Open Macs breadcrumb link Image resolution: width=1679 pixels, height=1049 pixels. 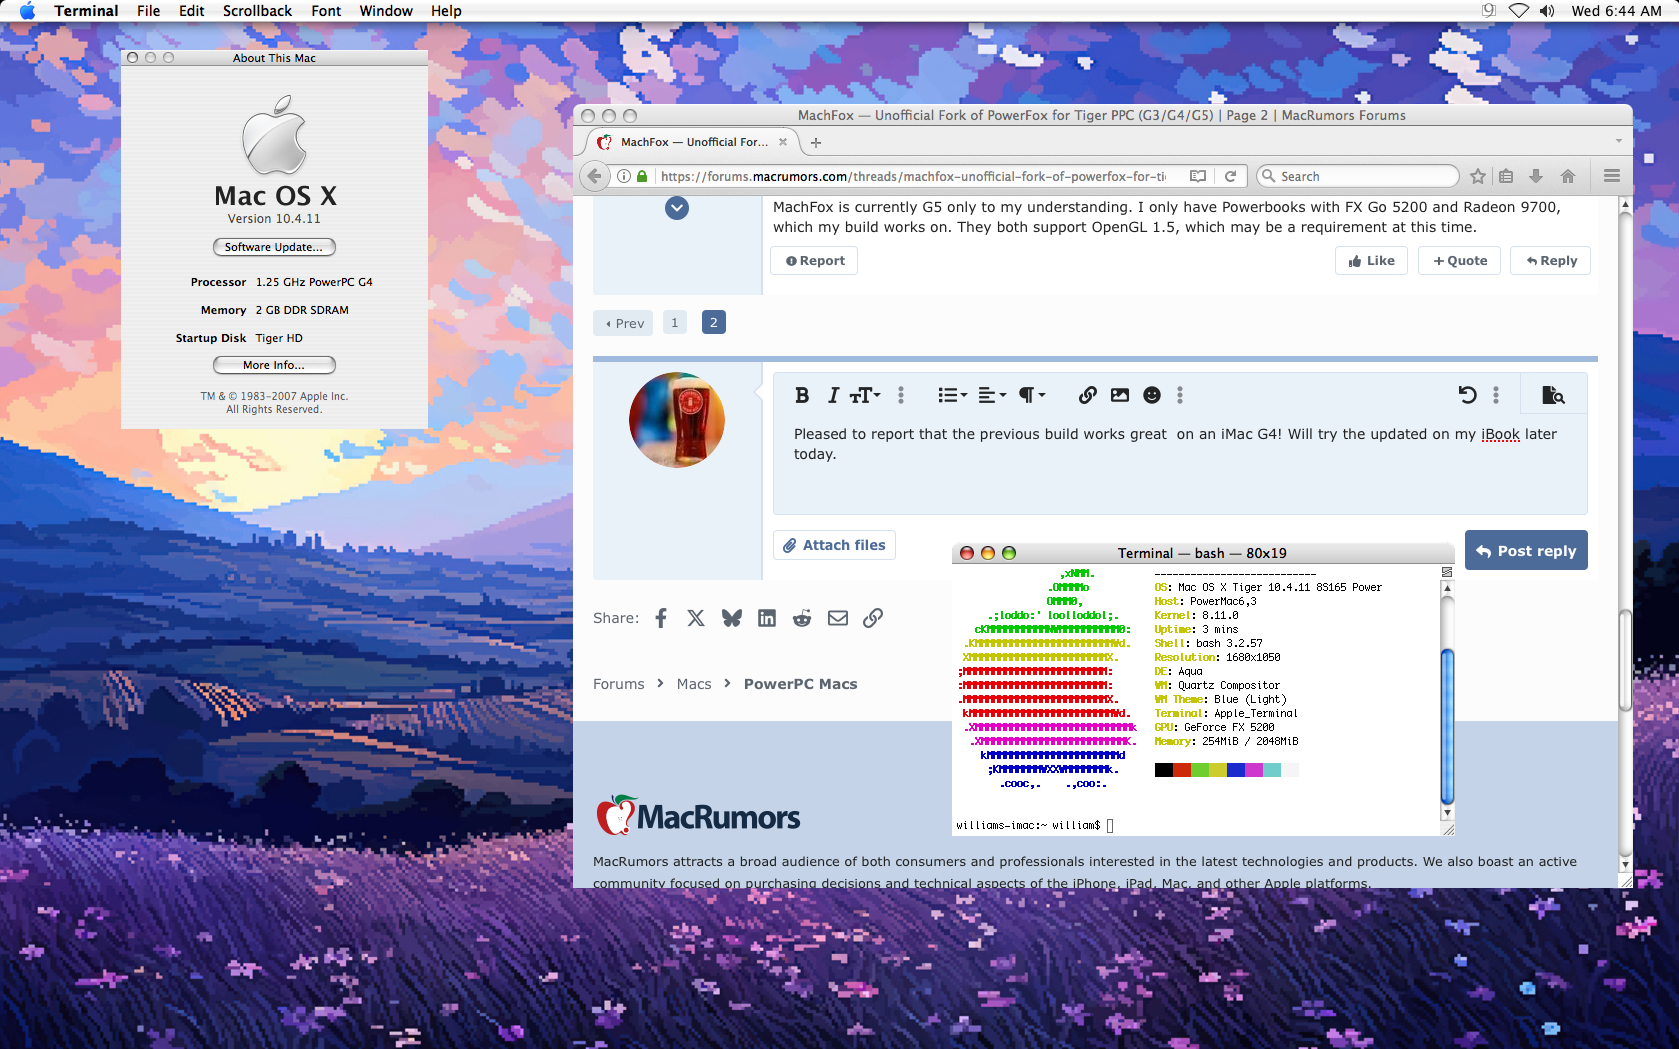pyautogui.click(x=694, y=684)
